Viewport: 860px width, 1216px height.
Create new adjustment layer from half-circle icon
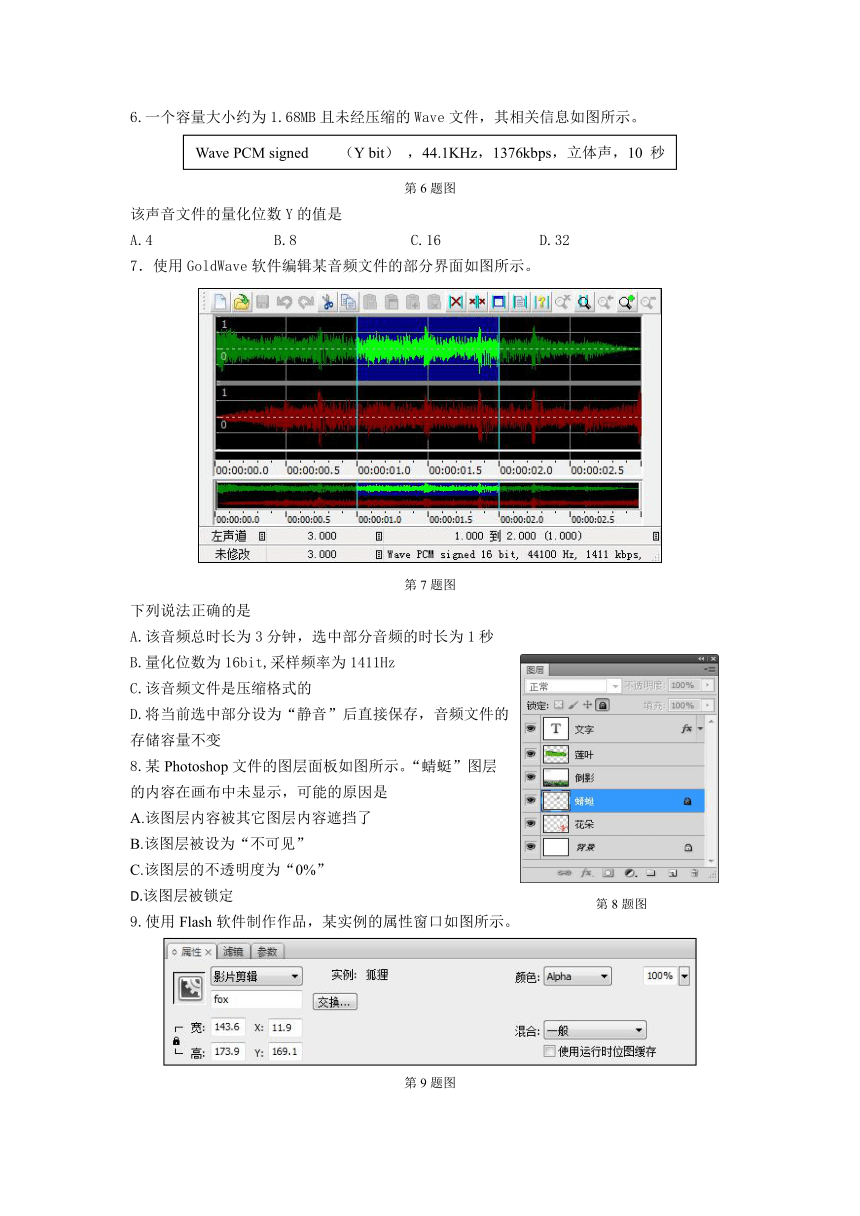point(630,873)
